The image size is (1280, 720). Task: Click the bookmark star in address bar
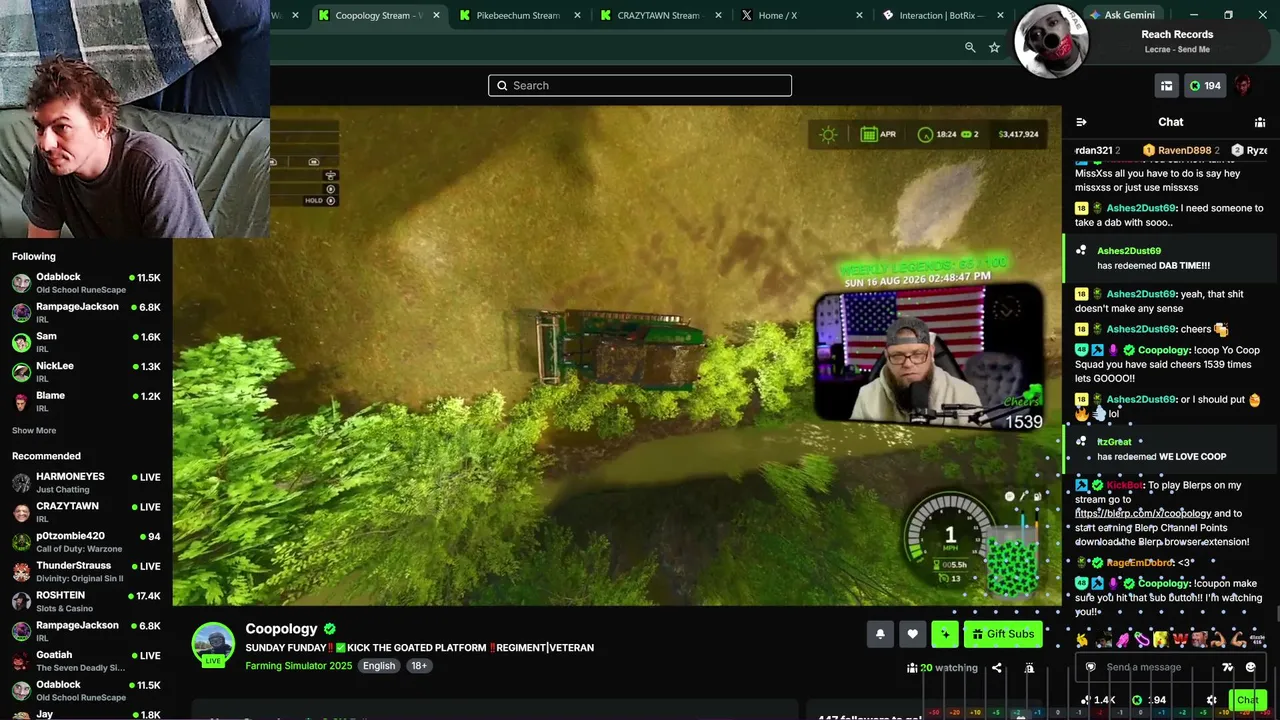pyautogui.click(x=994, y=47)
